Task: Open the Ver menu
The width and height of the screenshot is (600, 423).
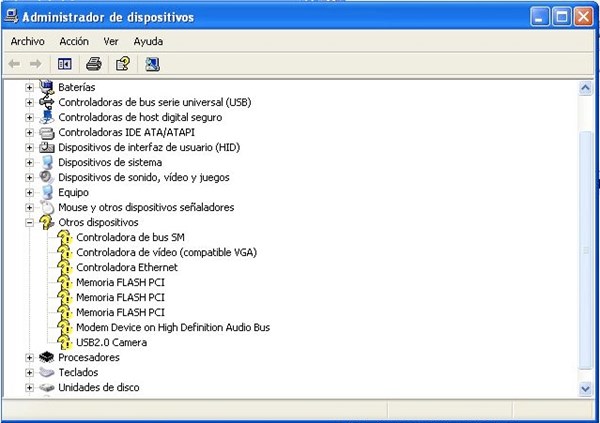Action: click(111, 41)
